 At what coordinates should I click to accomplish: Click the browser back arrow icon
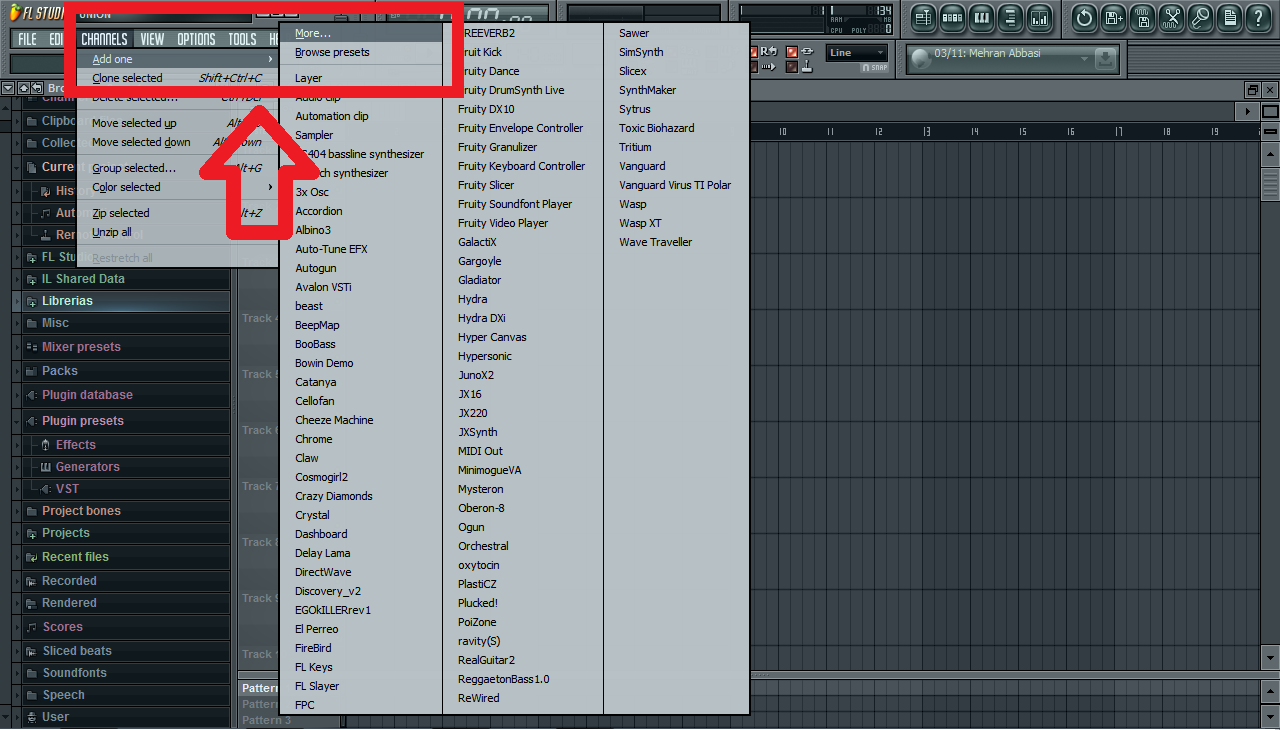point(37,89)
